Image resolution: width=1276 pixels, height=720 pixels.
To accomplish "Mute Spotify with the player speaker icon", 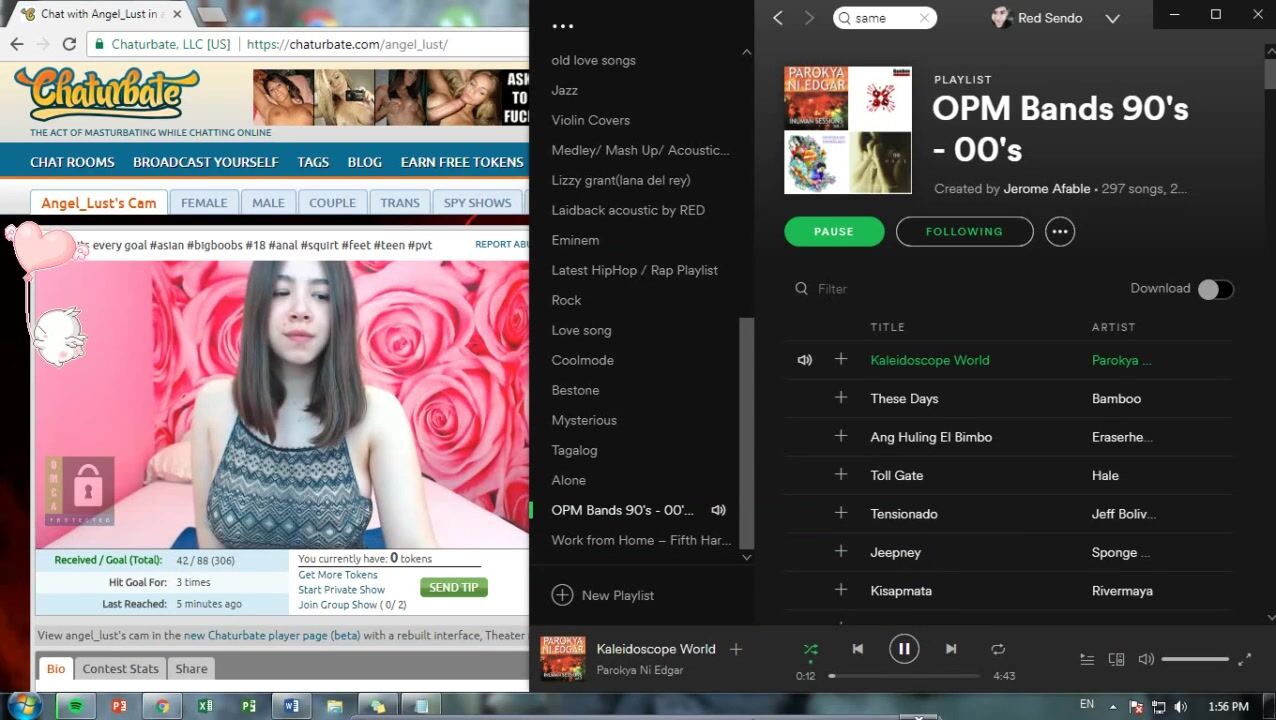I will click(1146, 659).
